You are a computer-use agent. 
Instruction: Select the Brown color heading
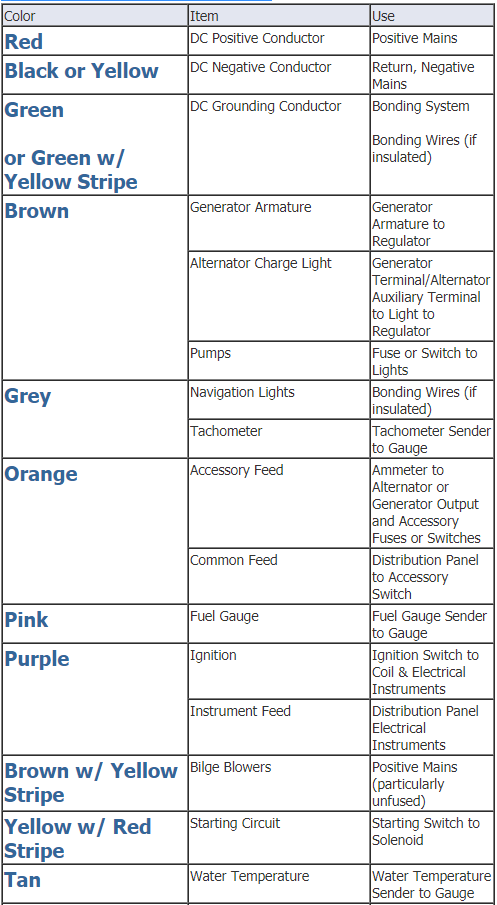pos(36,211)
